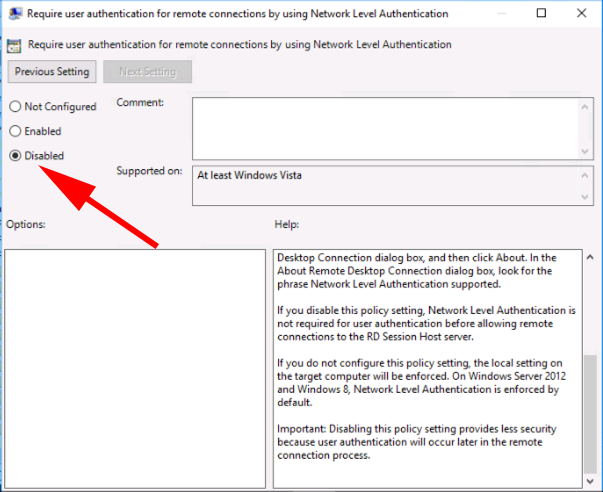
Task: Click 'If you disable this policy setting' text
Action: [426, 324]
